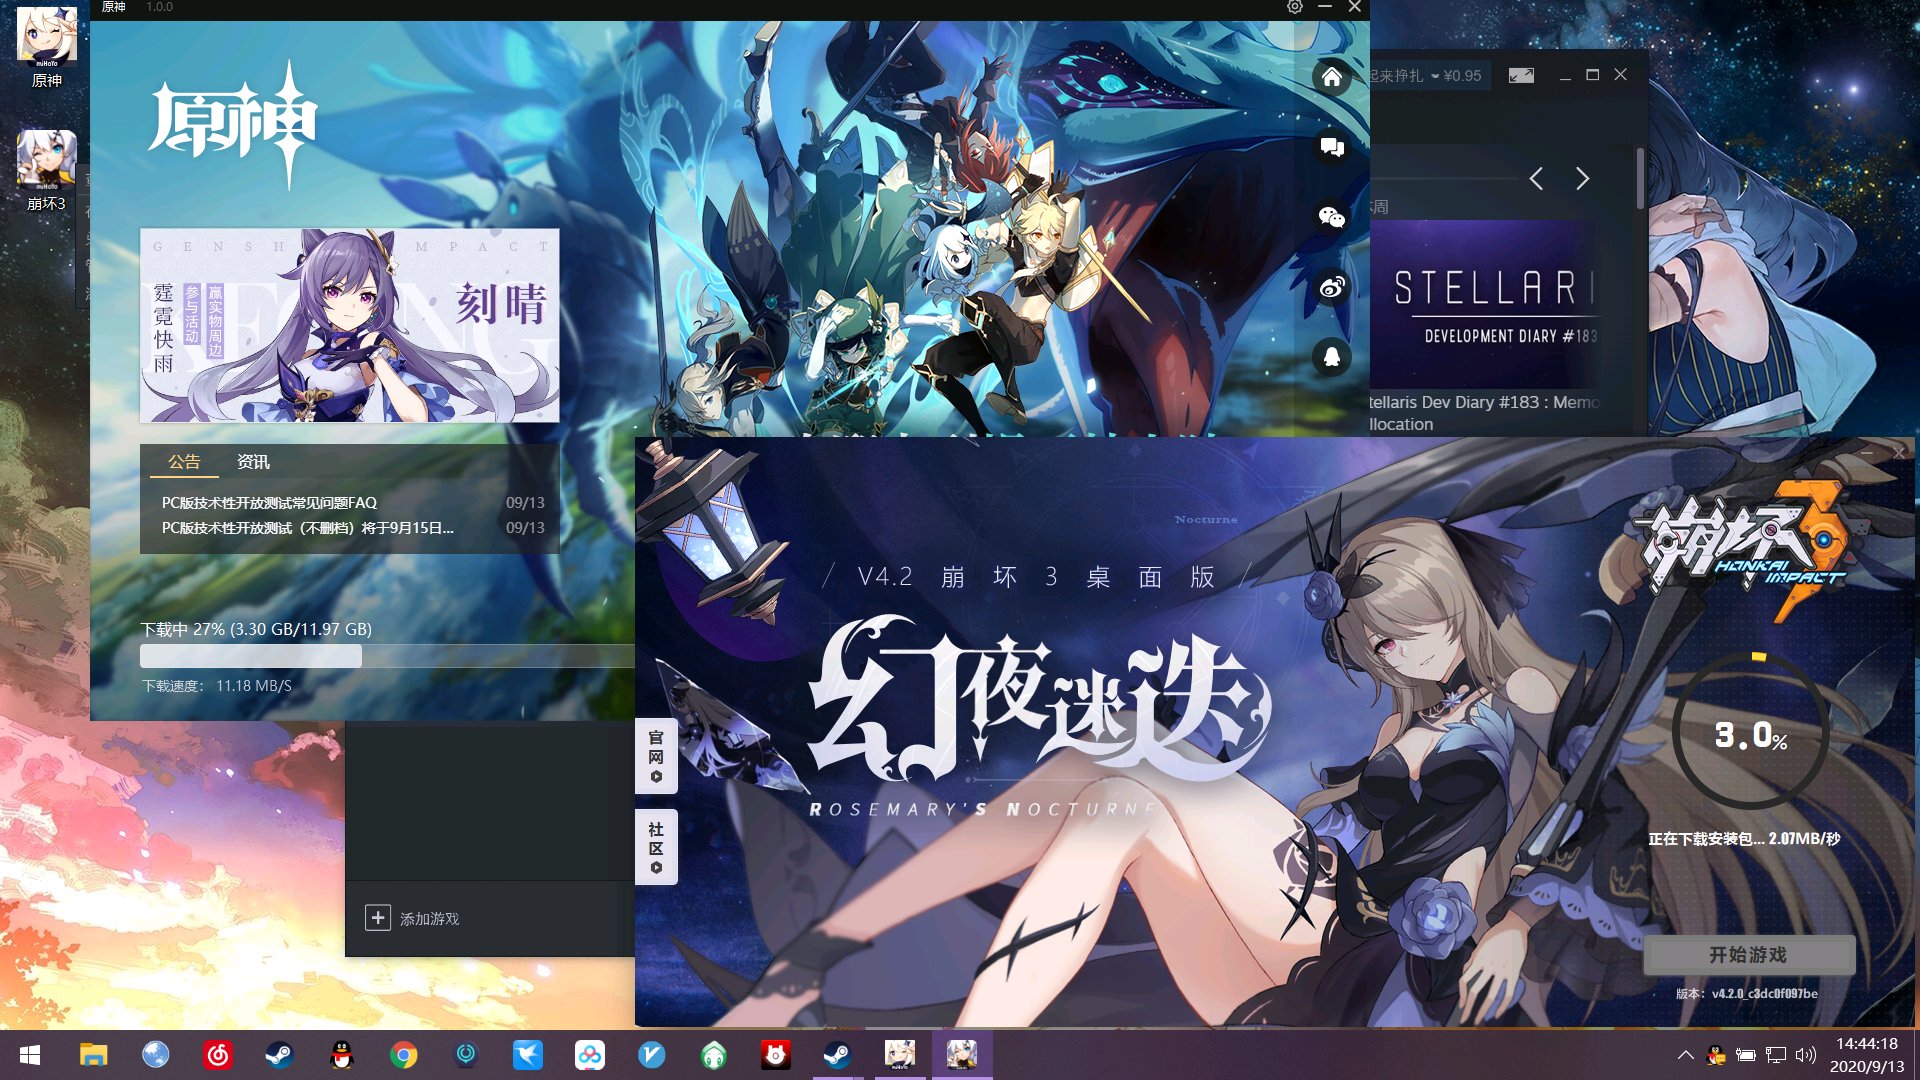Open File Explorer from the taskbar
Screen dimensions: 1920x1080
click(x=93, y=1055)
